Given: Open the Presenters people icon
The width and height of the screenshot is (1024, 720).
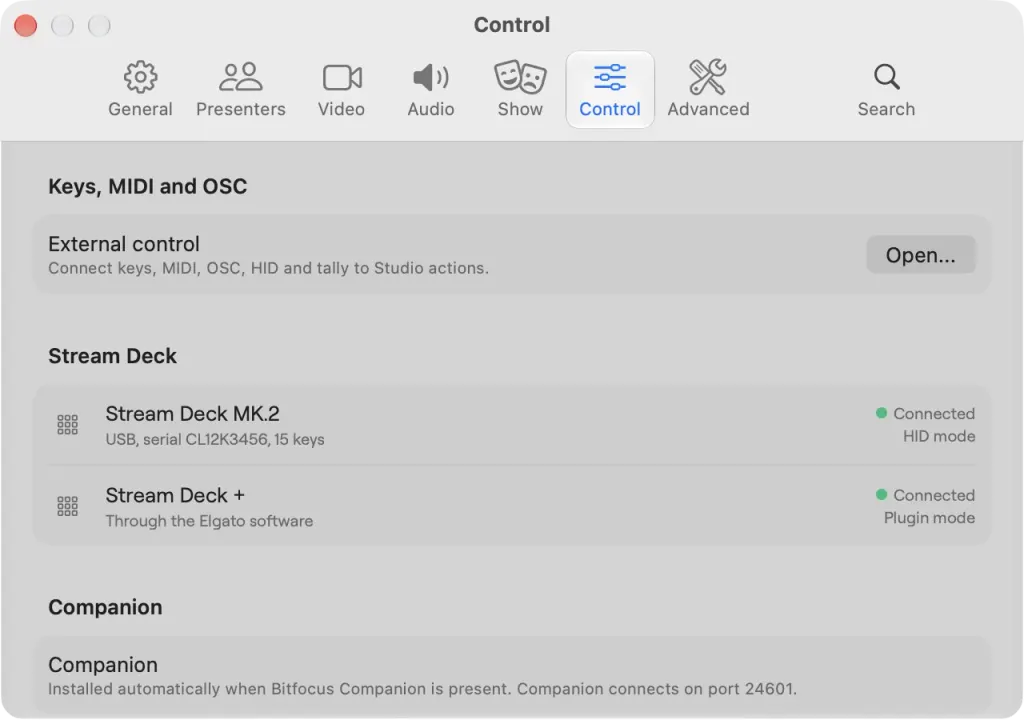Looking at the screenshot, I should 240,77.
